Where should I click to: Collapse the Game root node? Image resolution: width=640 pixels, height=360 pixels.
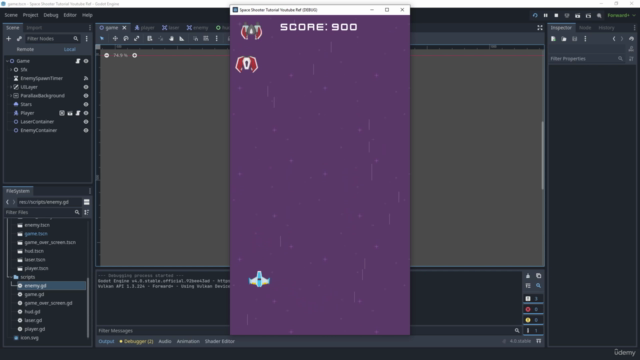point(7,61)
